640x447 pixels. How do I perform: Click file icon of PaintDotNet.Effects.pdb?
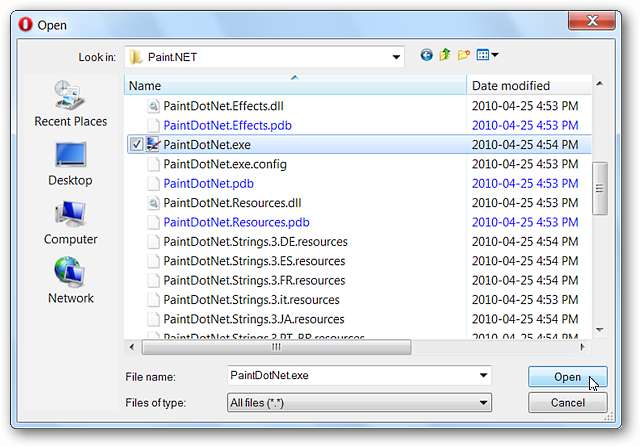click(x=153, y=125)
